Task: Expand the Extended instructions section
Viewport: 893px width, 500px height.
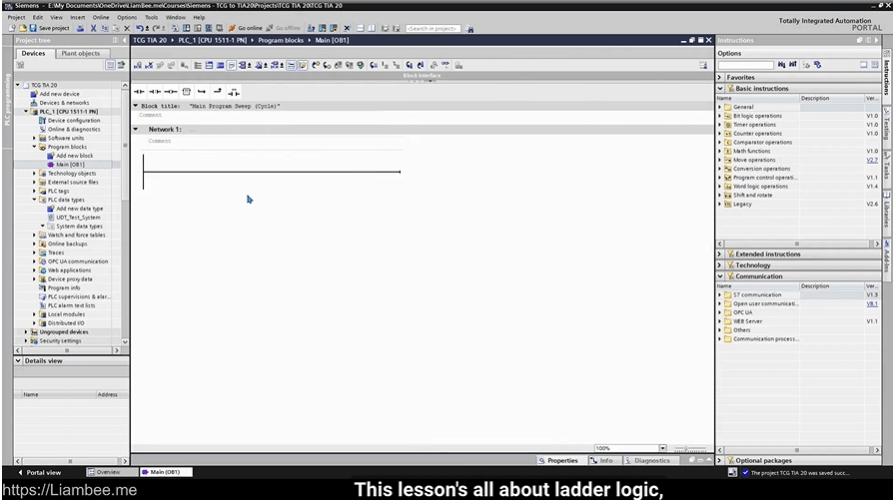Action: (x=720, y=254)
